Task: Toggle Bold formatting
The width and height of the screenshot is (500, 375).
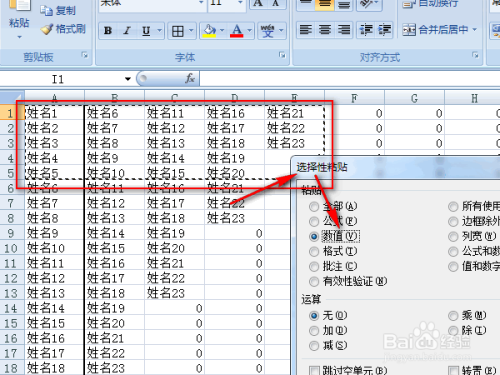Action: pyautogui.click(x=108, y=31)
